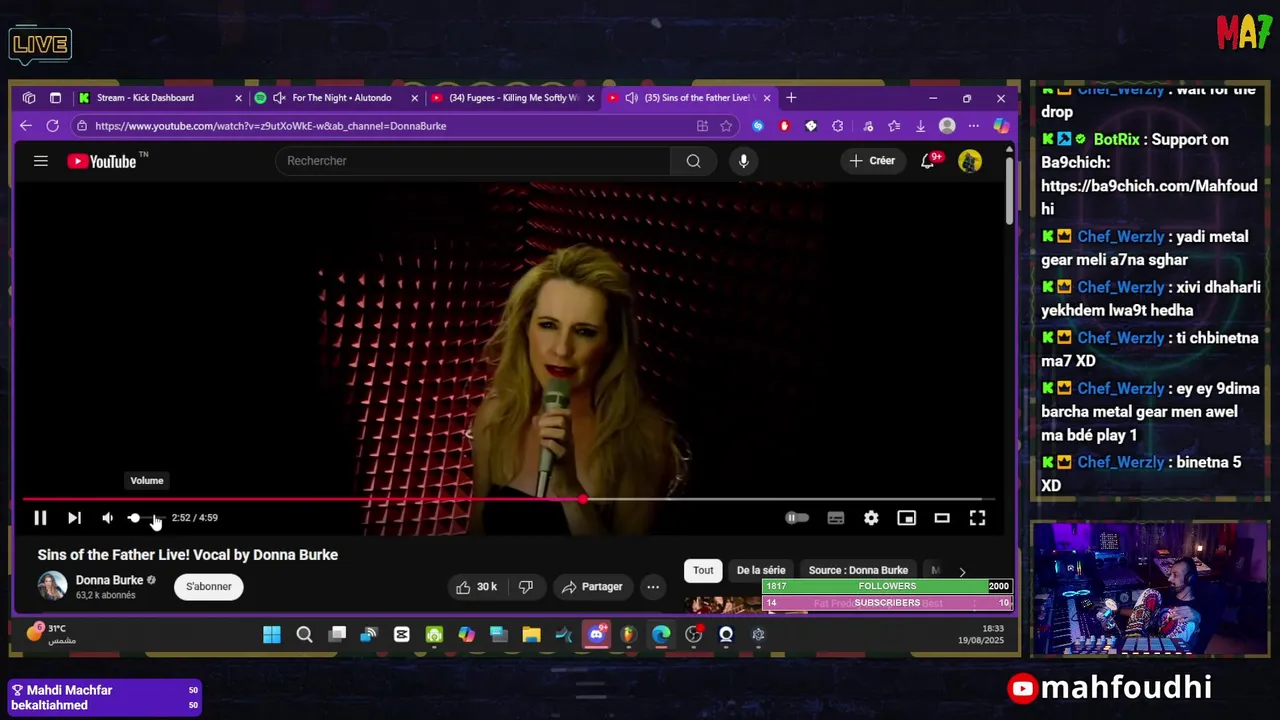Toggle the autoplay switch in the player
This screenshot has width=1280, height=720.
click(x=797, y=518)
